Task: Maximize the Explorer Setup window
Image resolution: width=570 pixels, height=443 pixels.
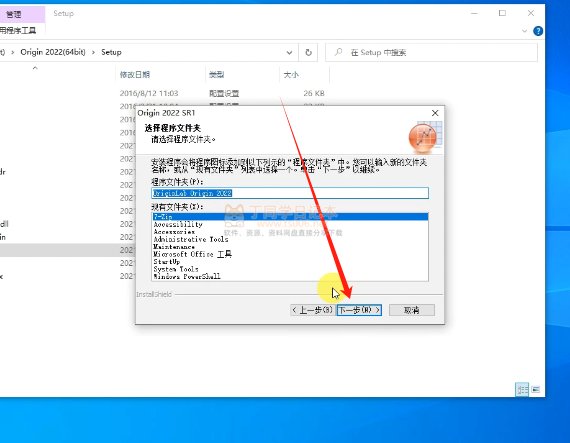Action: tap(502, 13)
